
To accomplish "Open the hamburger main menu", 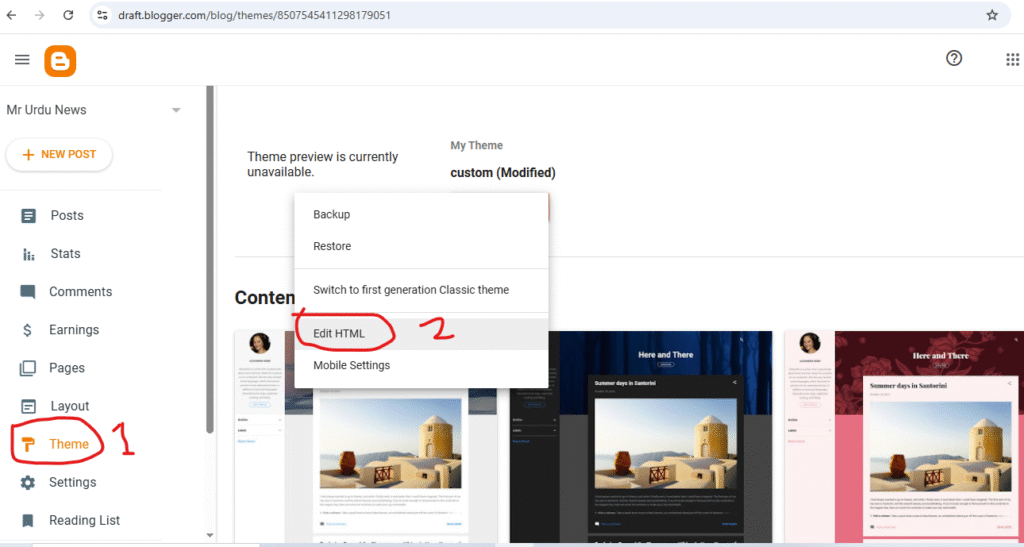I will tap(22, 59).
